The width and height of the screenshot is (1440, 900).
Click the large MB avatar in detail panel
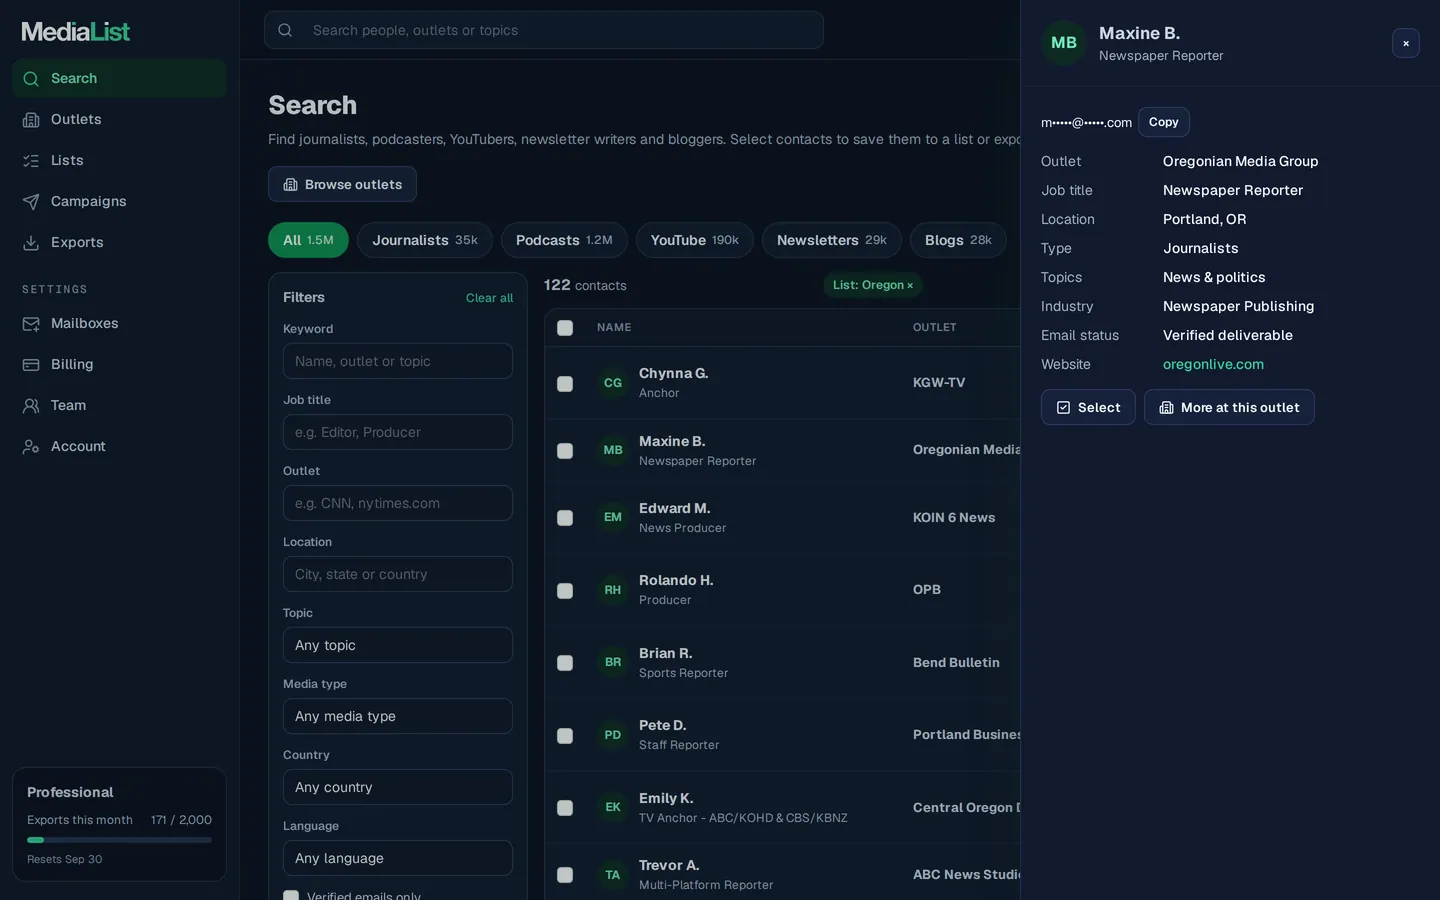(1064, 43)
